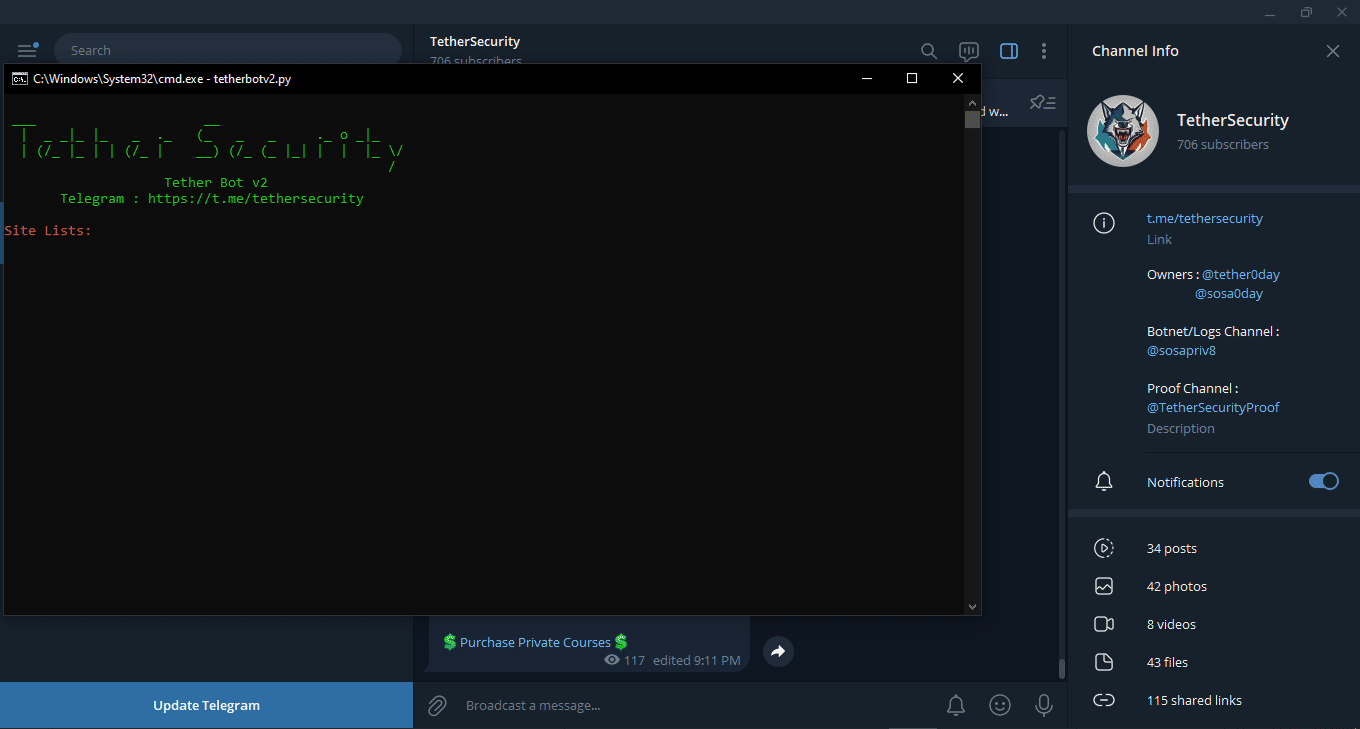The image size is (1360, 729).
Task: Toggle the side panel icon in header
Action: coord(1009,51)
